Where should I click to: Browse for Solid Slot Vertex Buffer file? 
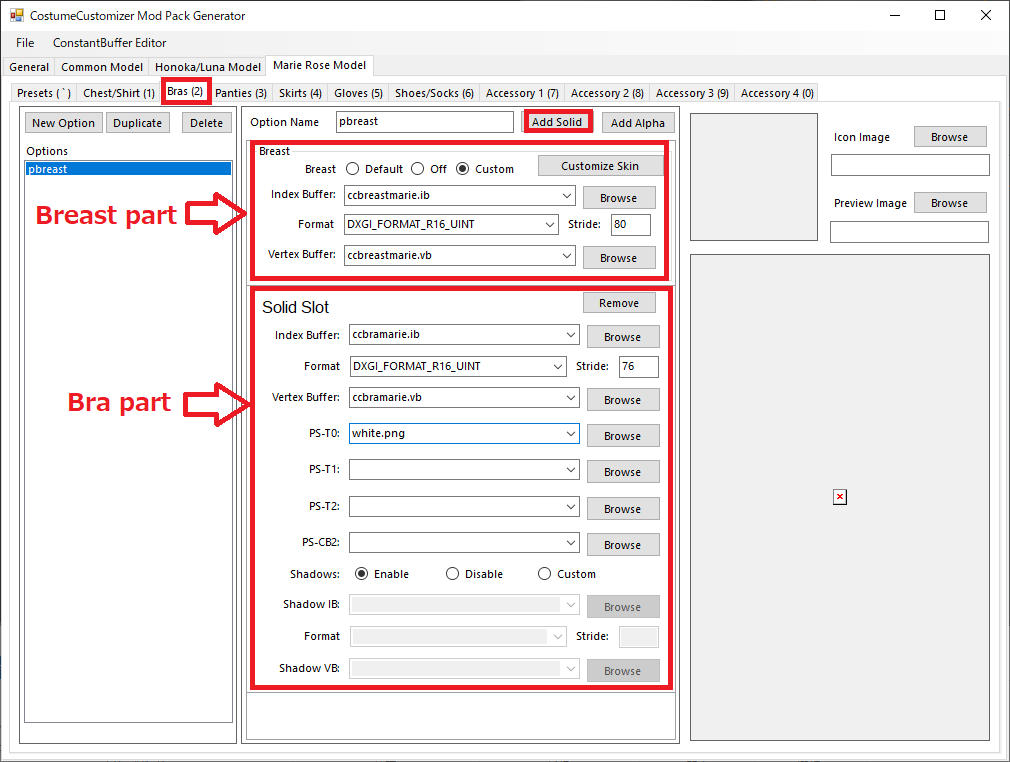coord(623,400)
